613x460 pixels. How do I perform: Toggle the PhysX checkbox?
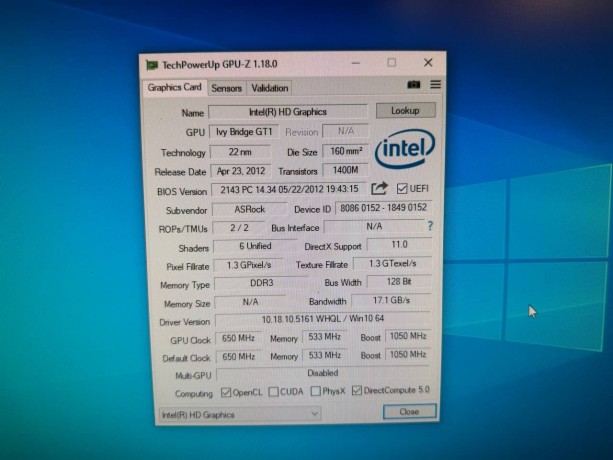coord(315,391)
